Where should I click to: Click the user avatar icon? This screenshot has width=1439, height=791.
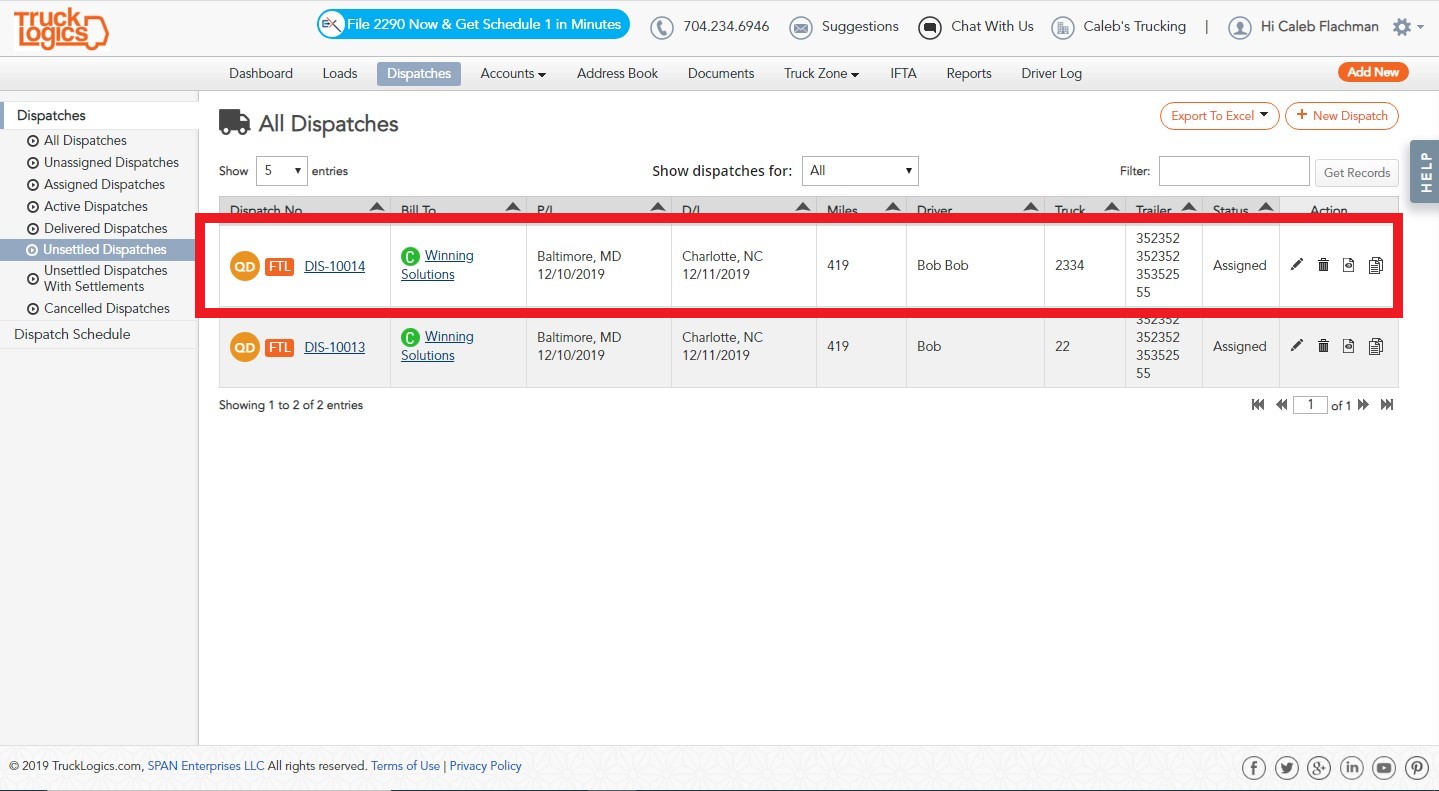(1240, 28)
